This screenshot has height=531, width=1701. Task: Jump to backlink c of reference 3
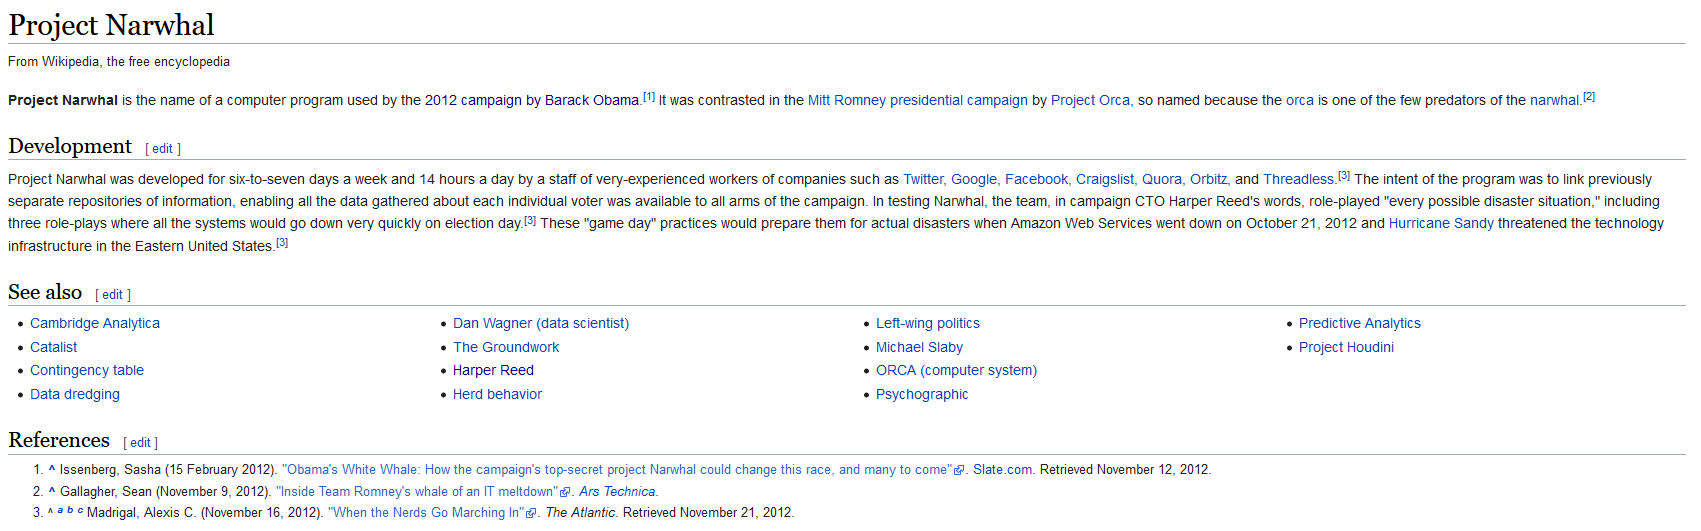(x=80, y=510)
